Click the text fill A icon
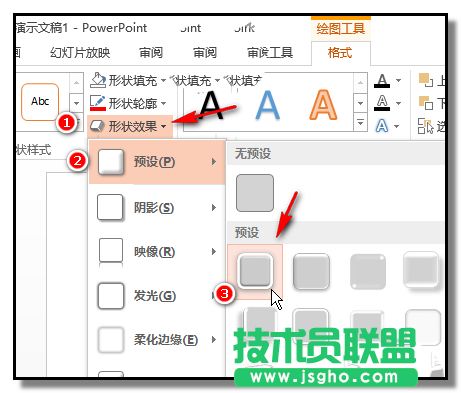Image resolution: width=461 pixels, height=393 pixels. tap(382, 80)
